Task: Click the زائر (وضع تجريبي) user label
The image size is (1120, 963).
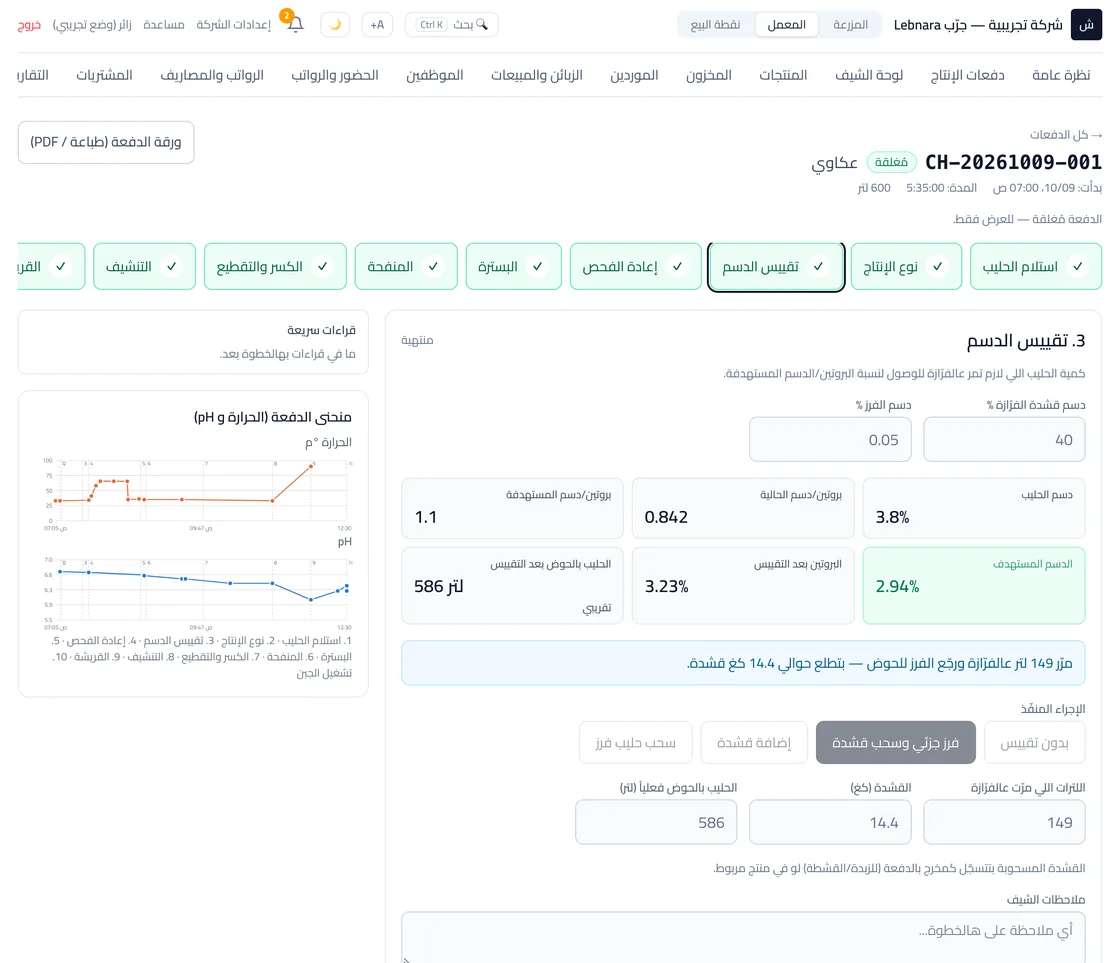Action: point(92,25)
